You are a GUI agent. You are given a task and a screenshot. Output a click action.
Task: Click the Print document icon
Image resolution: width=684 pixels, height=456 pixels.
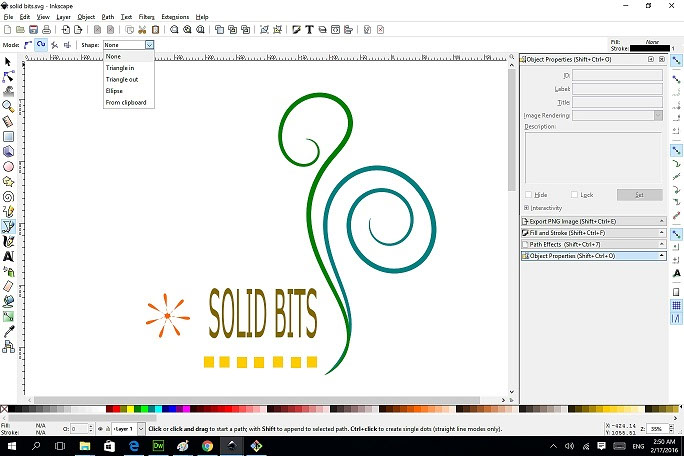point(46,30)
